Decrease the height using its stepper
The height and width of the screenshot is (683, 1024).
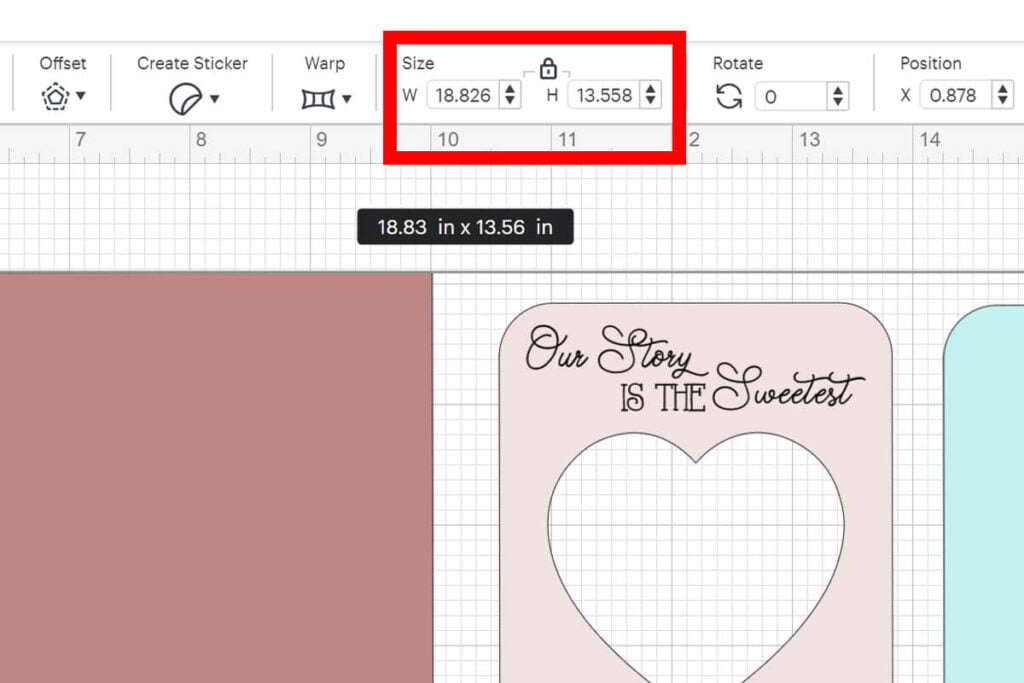pos(651,101)
